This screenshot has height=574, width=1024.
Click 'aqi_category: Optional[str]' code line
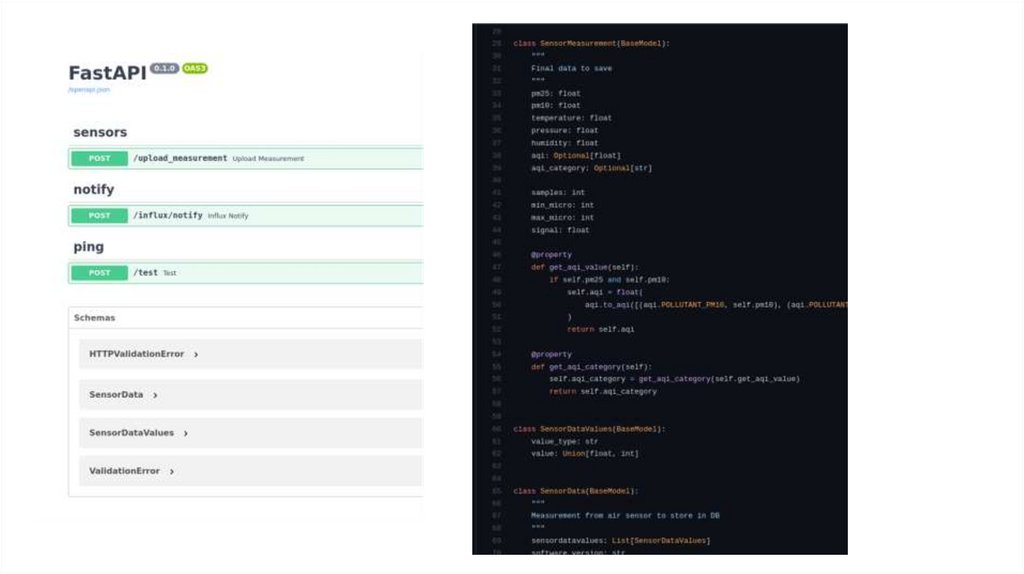[592, 168]
